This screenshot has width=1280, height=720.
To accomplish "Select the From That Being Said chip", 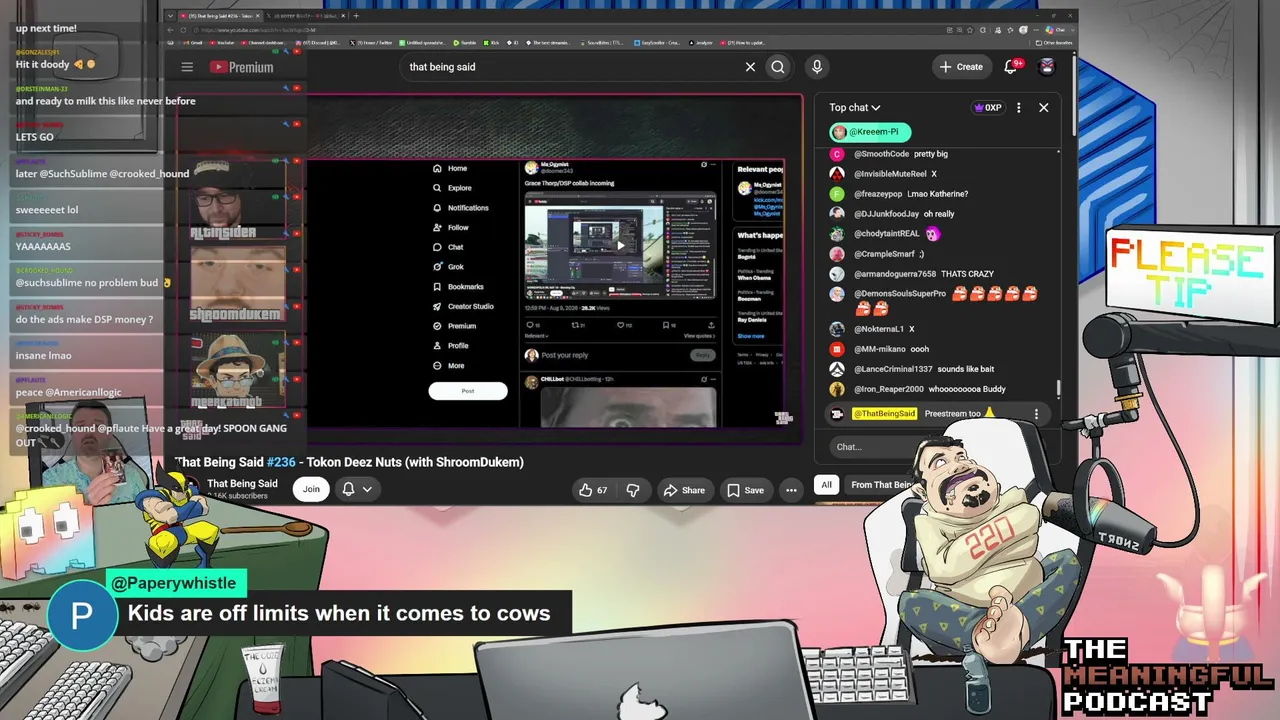I will [880, 485].
